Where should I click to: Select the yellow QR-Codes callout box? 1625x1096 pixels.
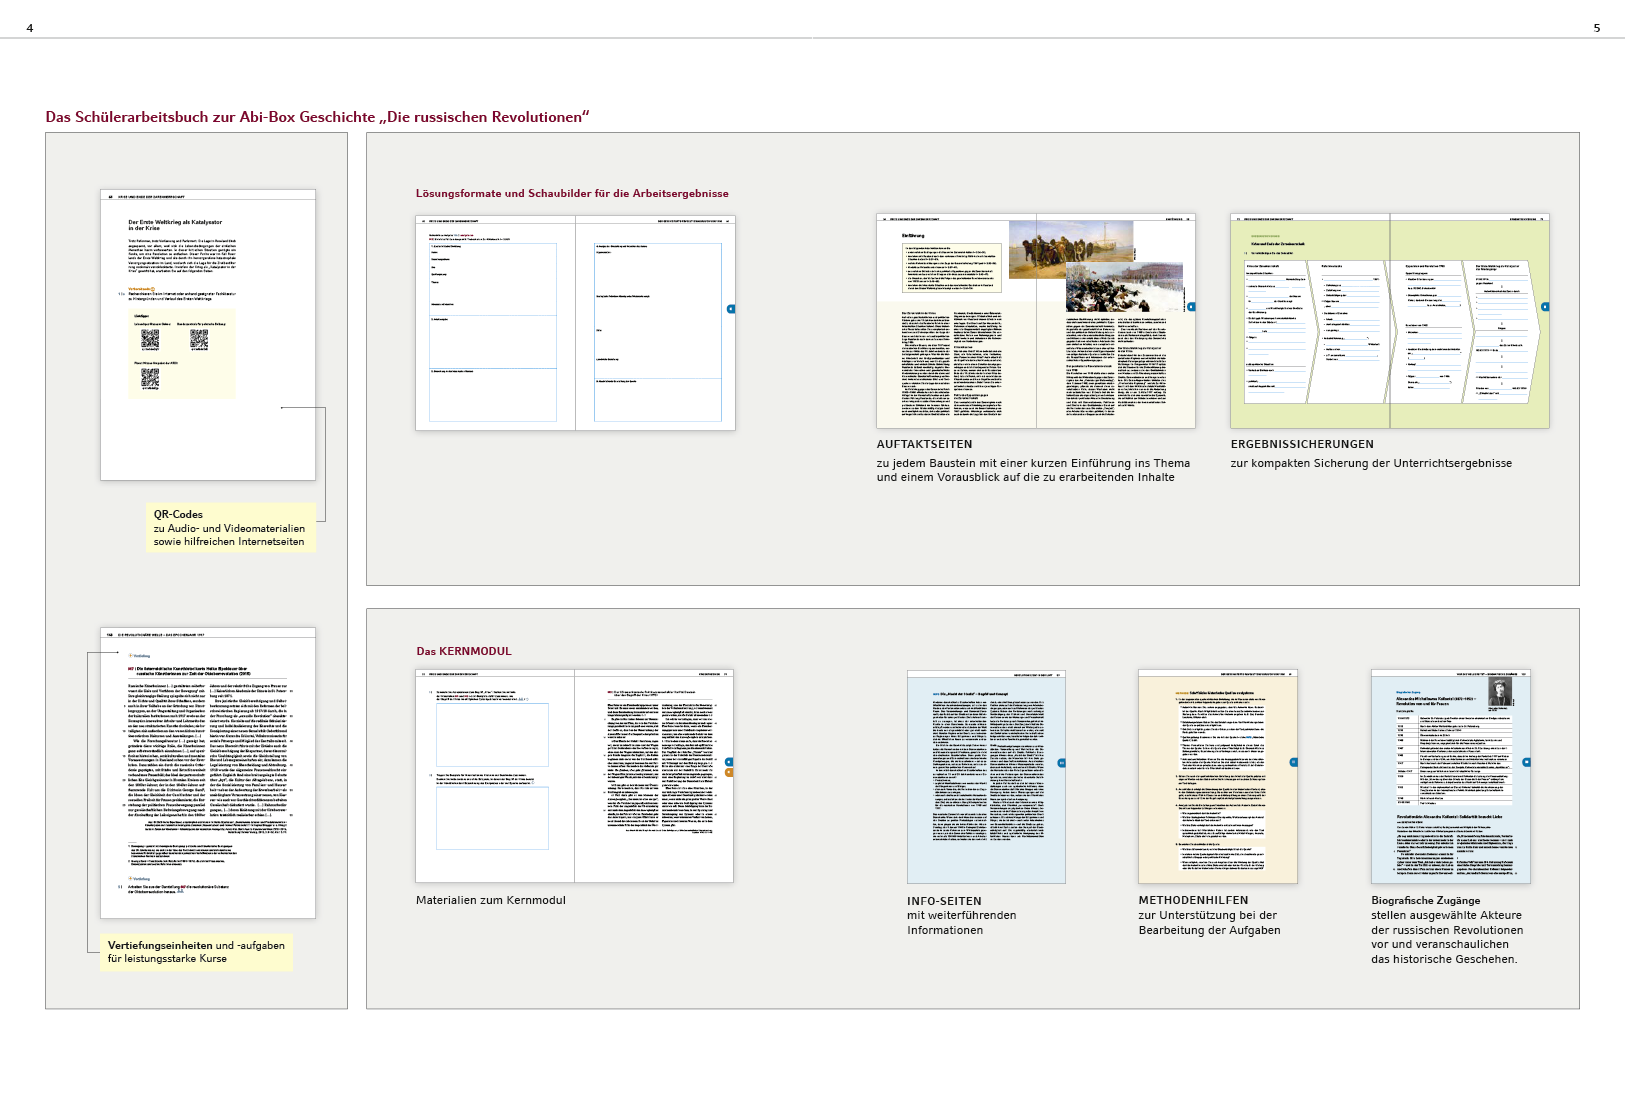pos(230,528)
